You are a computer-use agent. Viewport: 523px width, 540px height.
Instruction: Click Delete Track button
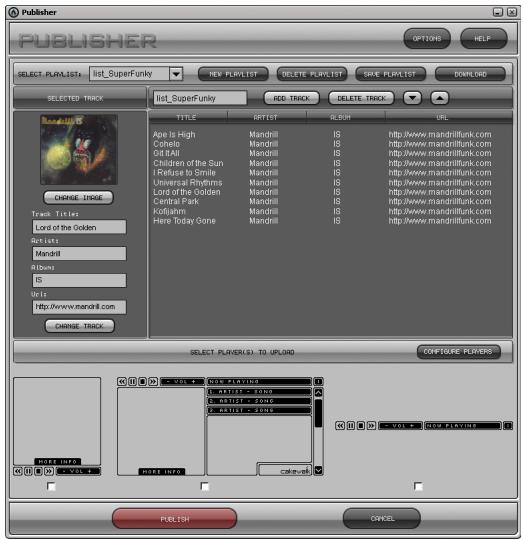pyautogui.click(x=361, y=98)
